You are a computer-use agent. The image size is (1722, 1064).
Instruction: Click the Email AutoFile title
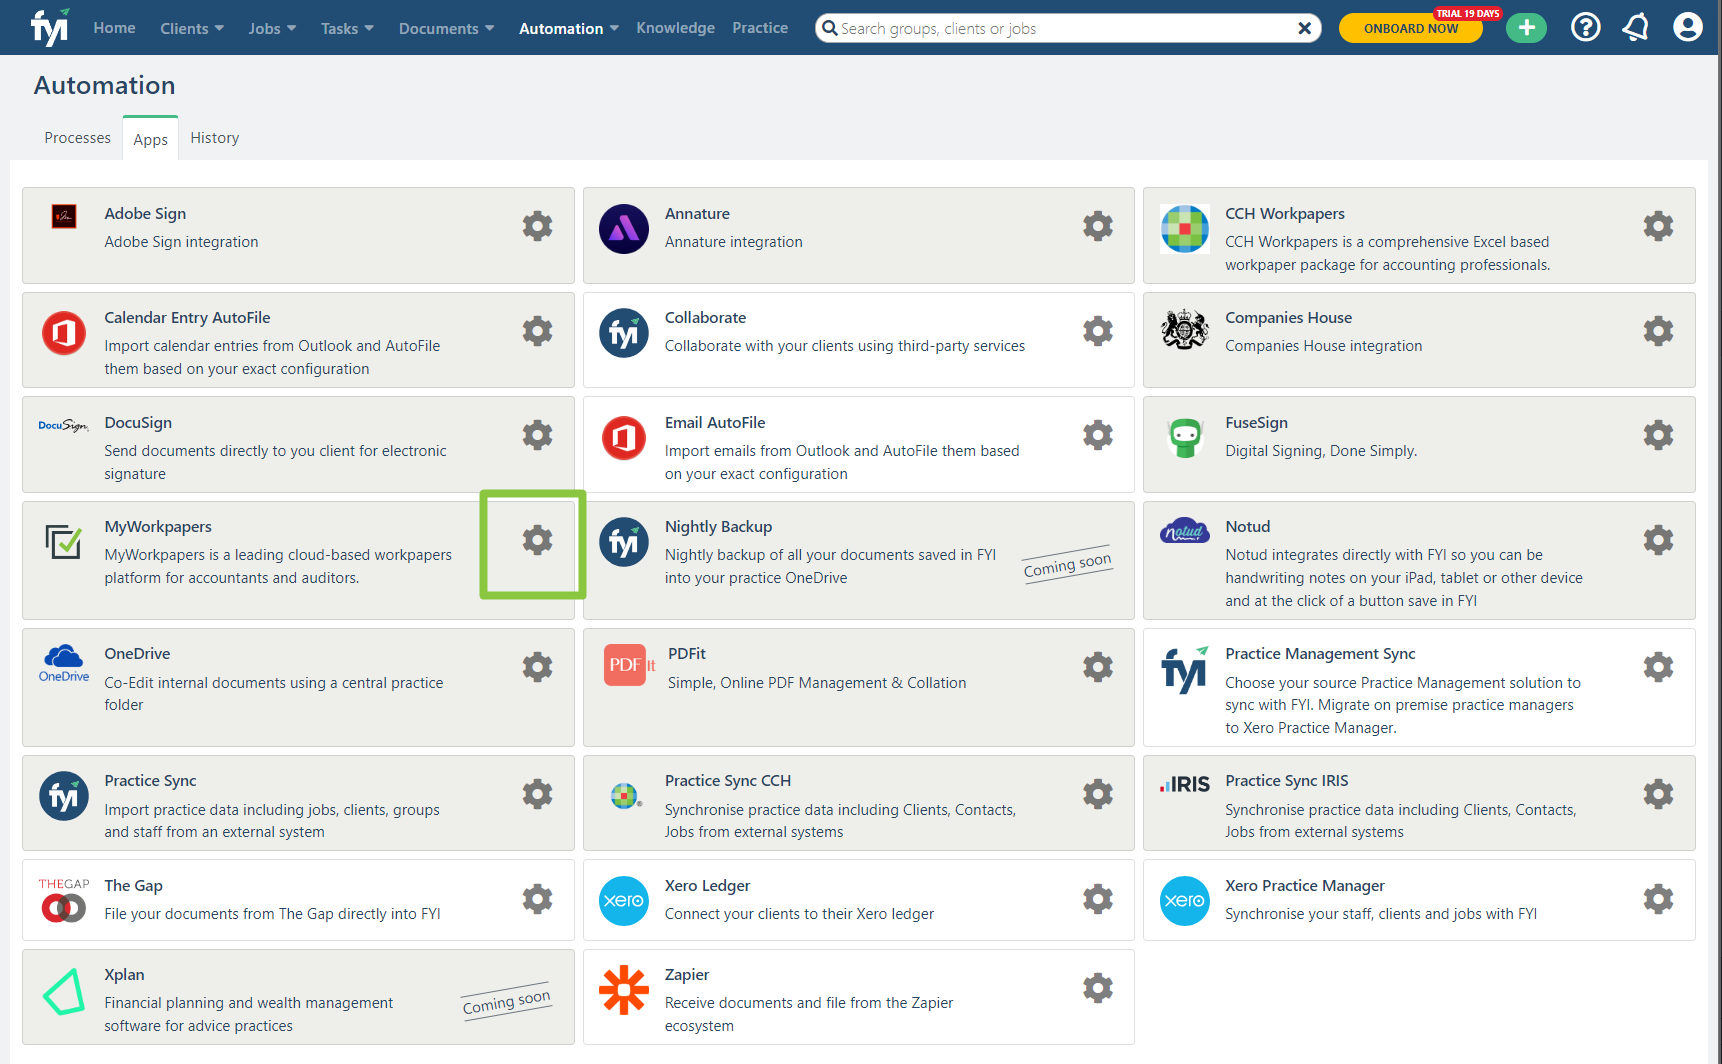(x=715, y=423)
